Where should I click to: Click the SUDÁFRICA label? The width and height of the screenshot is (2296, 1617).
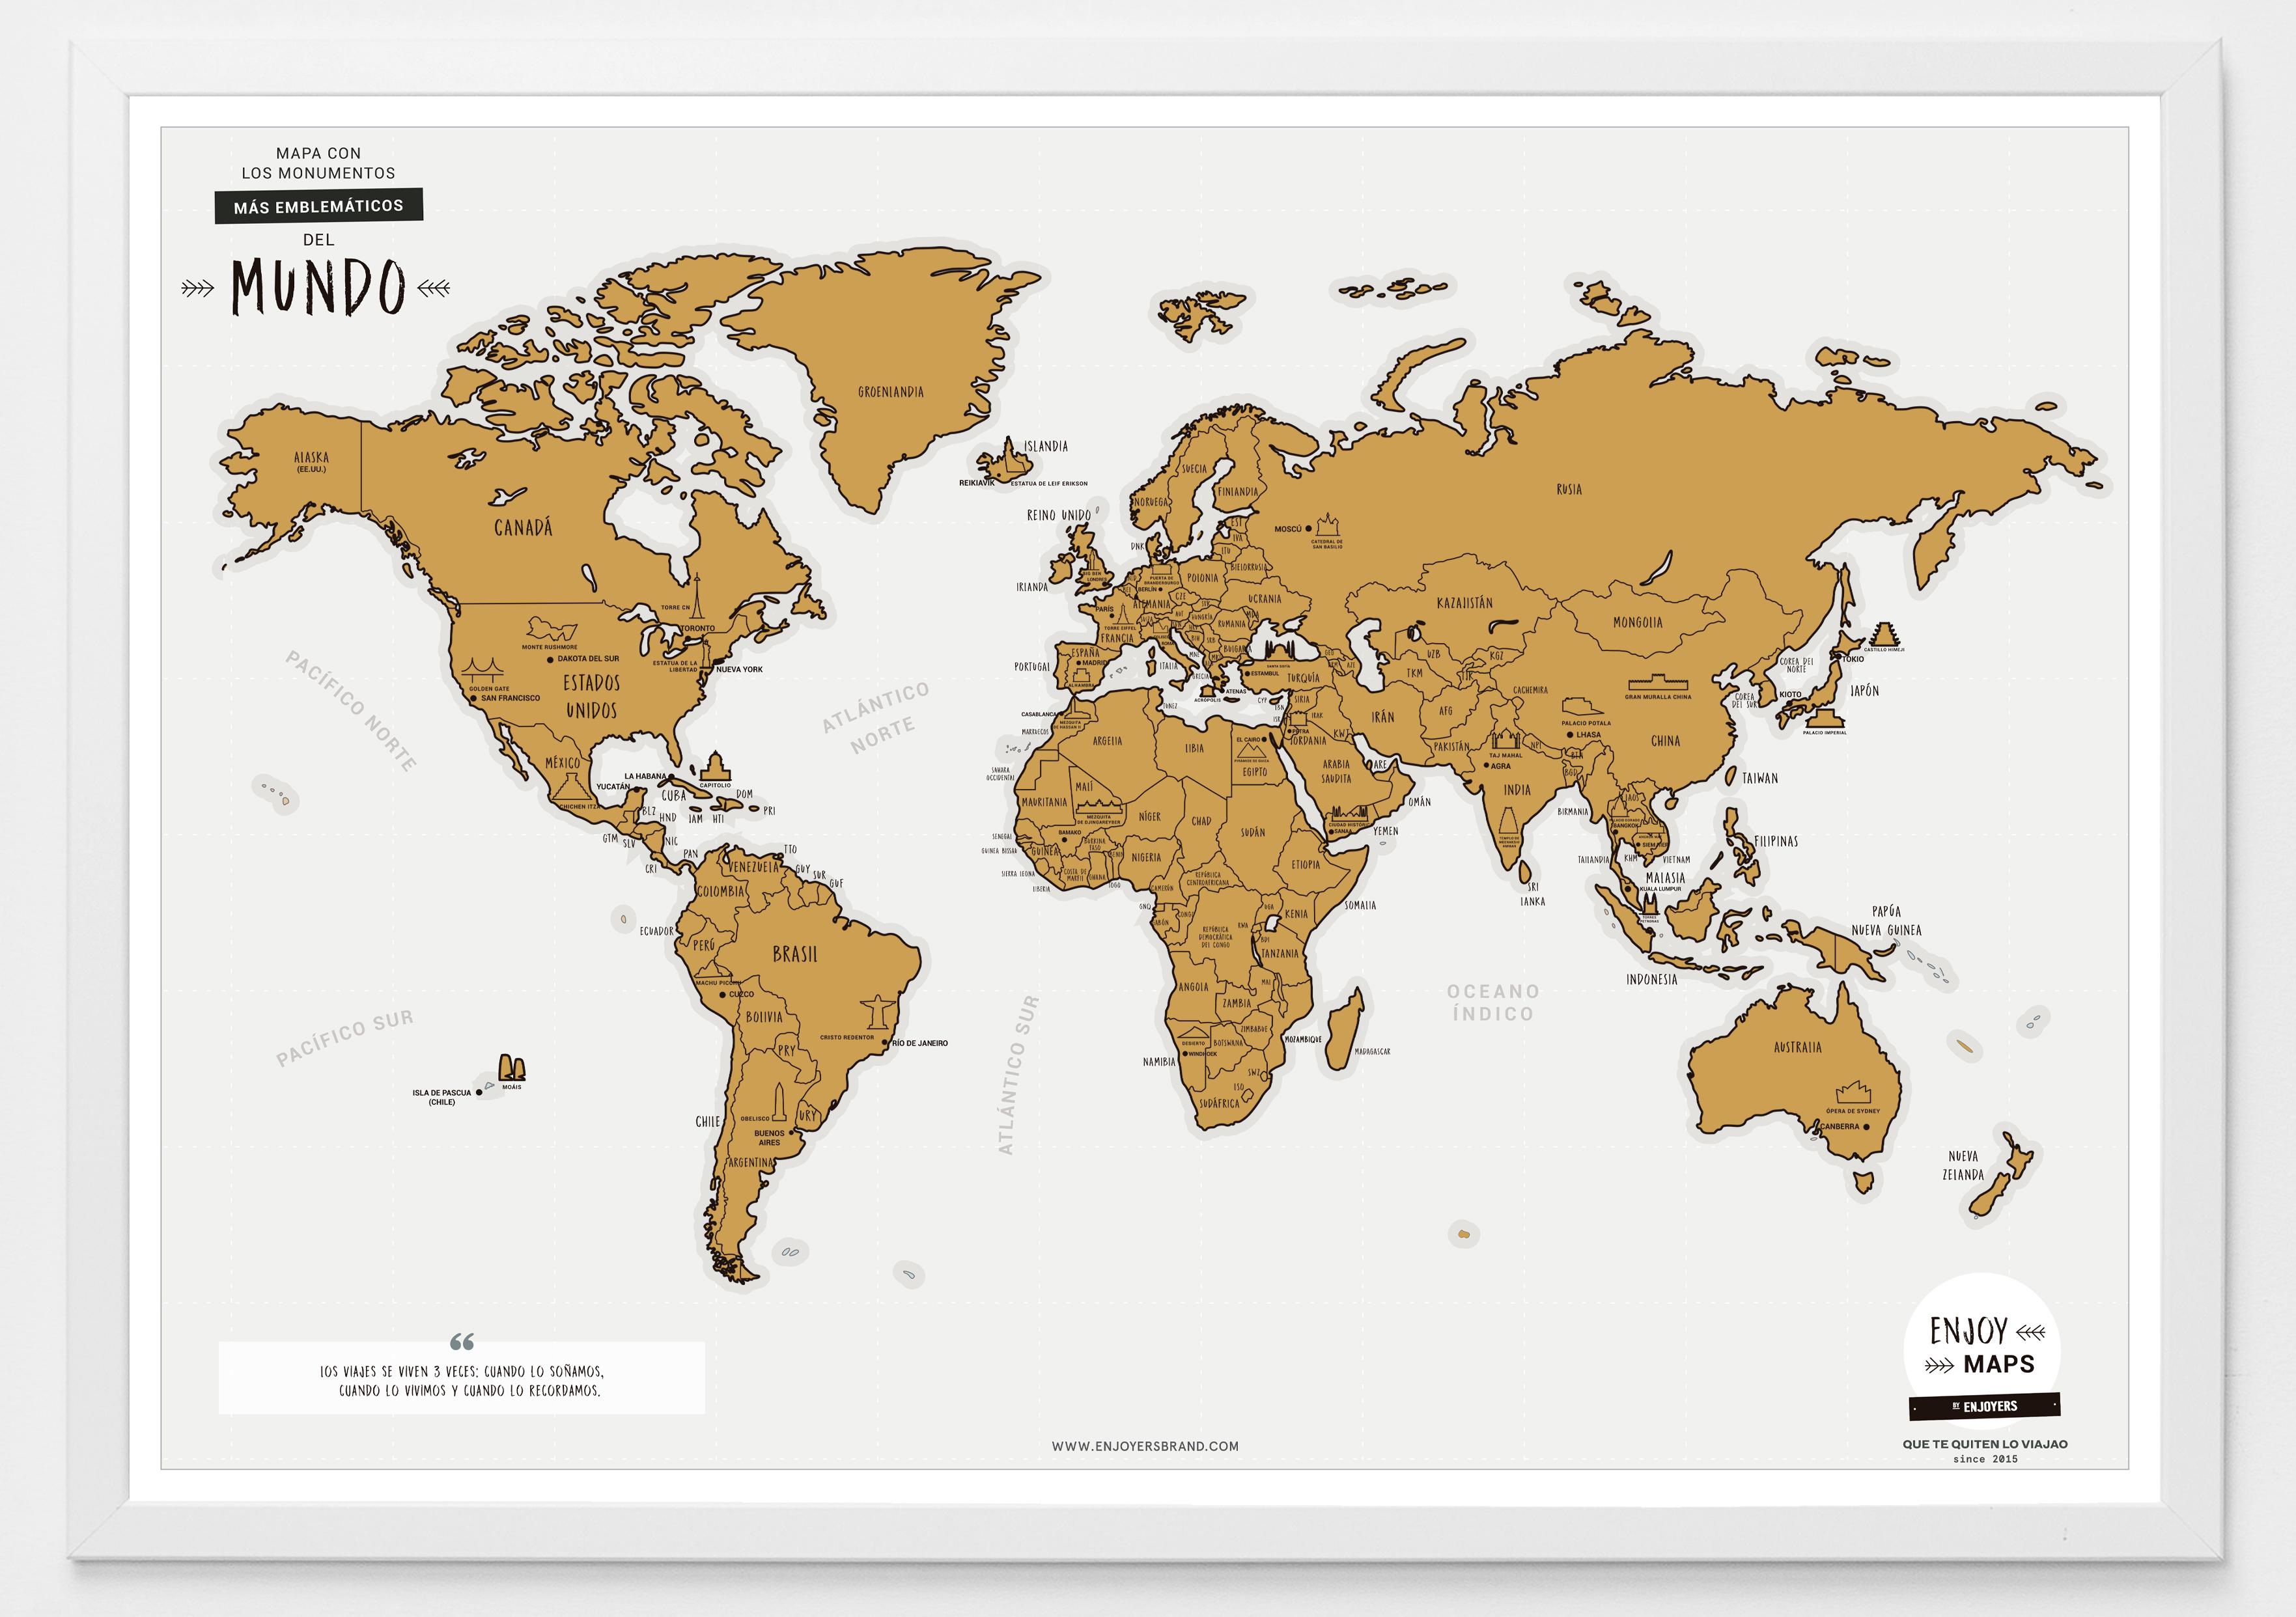(1219, 1104)
